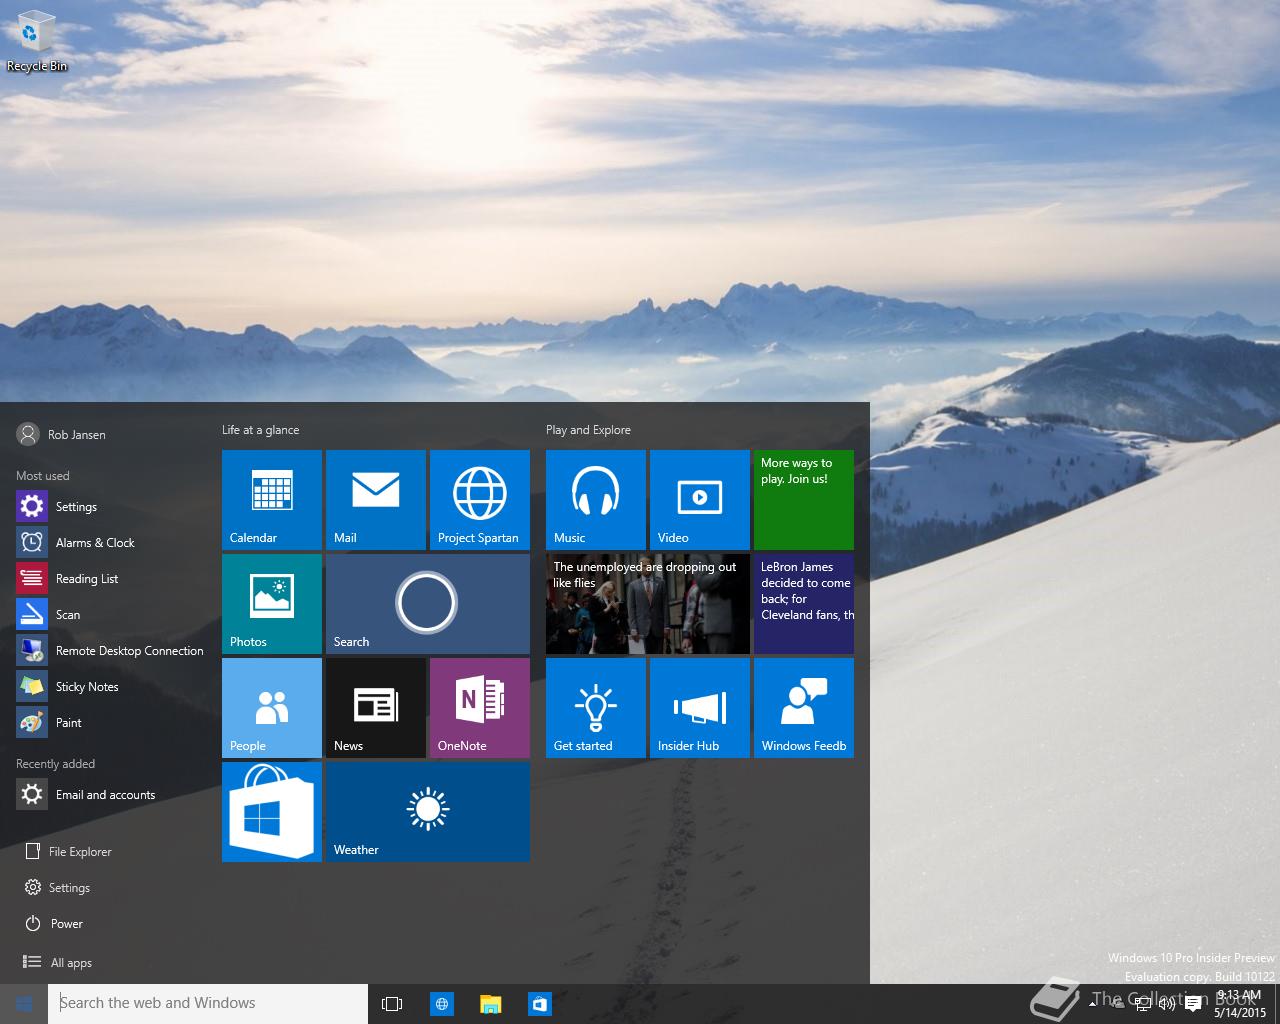Open the LeBron James sports tile
This screenshot has width=1280, height=1024.
coord(804,604)
